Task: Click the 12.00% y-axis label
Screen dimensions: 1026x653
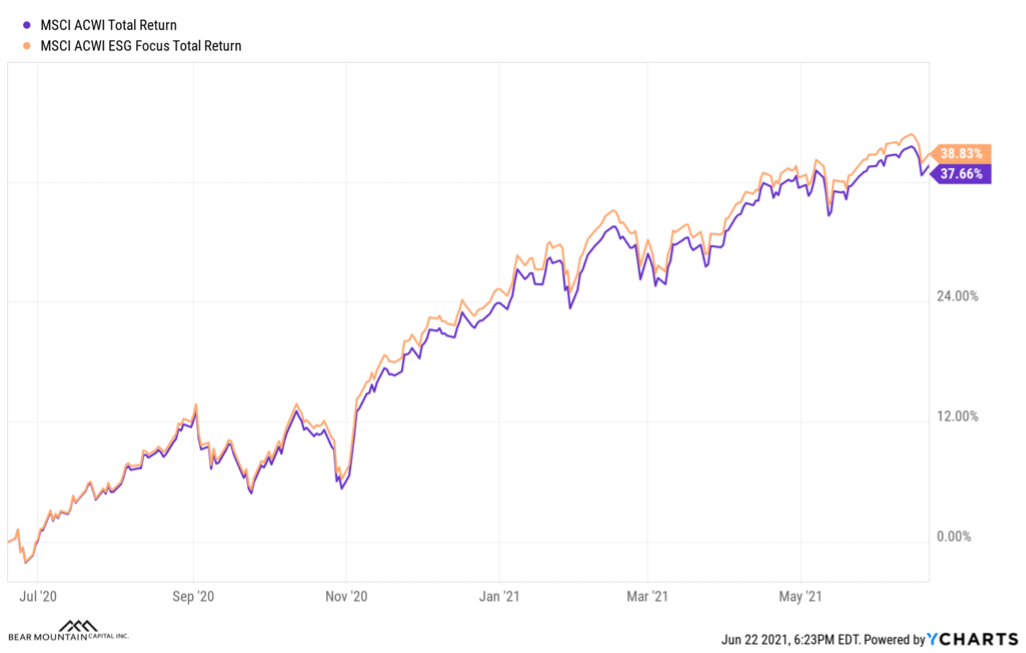Action: click(957, 416)
